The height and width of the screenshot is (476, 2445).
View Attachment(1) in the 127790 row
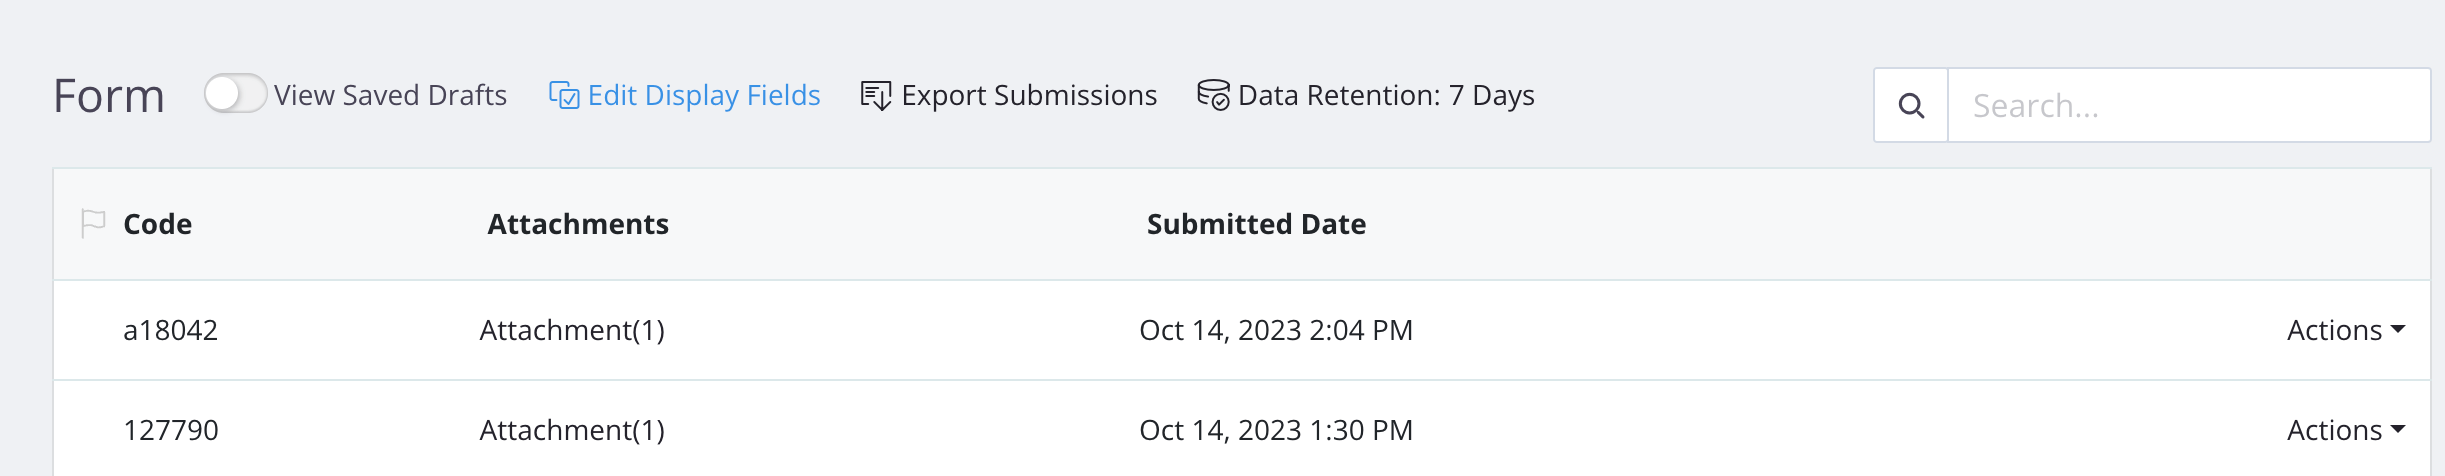point(572,430)
